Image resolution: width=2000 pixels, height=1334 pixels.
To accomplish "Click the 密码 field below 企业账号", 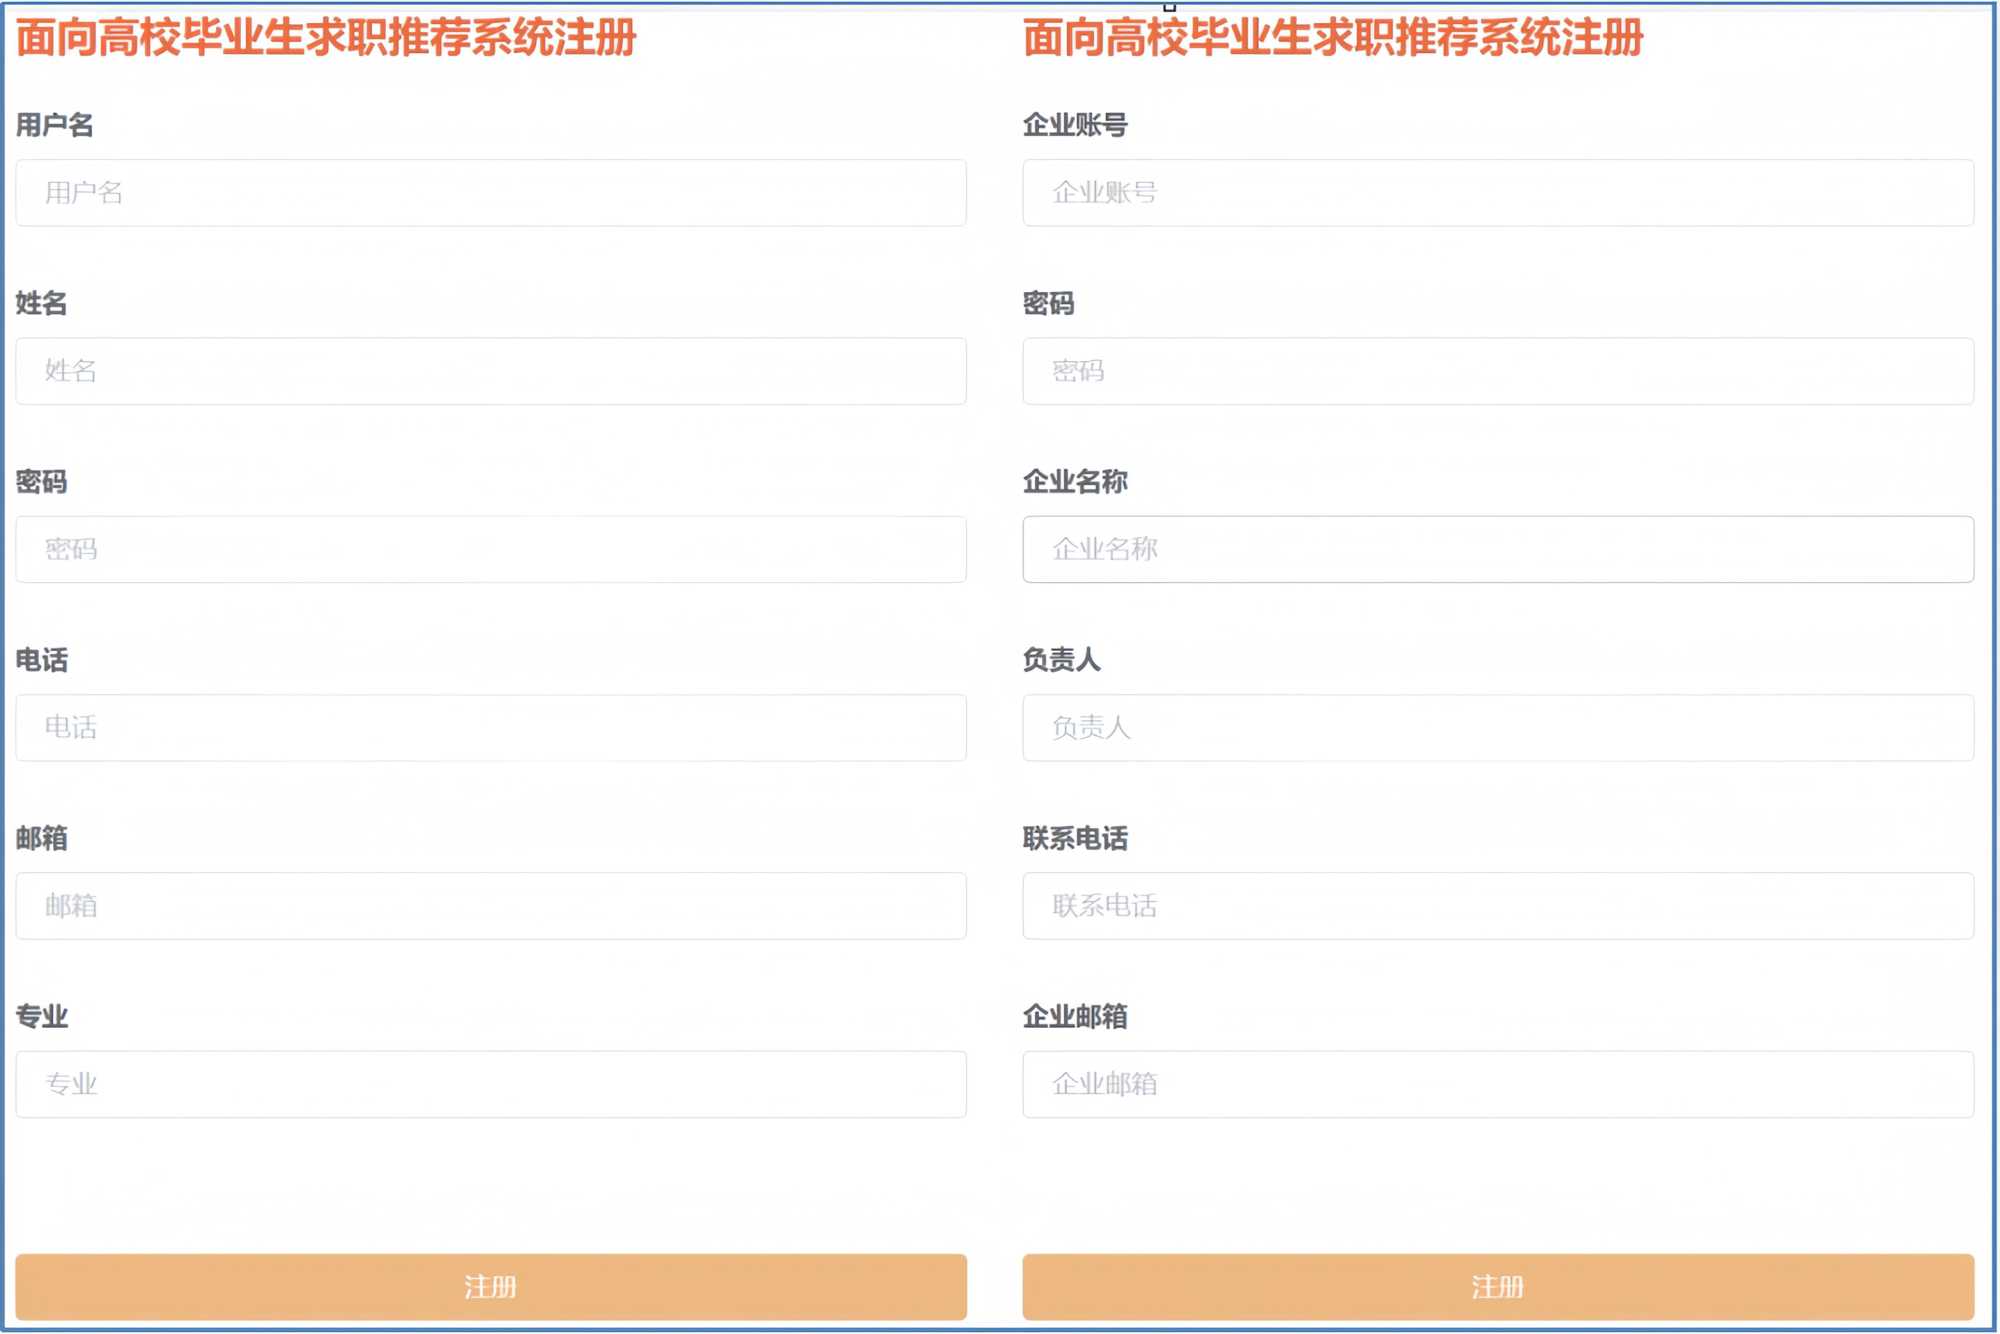I will click(x=1497, y=371).
